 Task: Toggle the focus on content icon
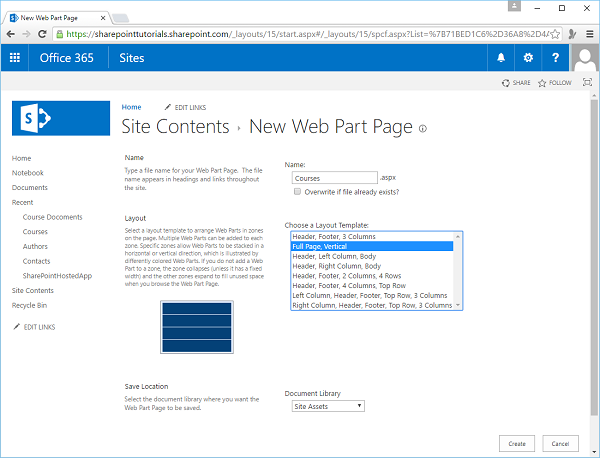click(586, 83)
